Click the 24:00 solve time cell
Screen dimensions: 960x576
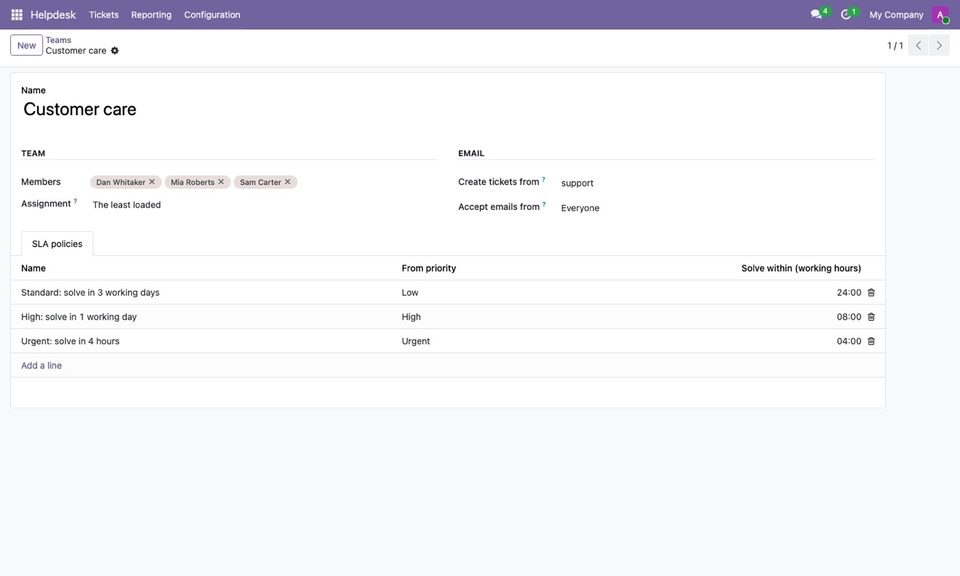[849, 293]
